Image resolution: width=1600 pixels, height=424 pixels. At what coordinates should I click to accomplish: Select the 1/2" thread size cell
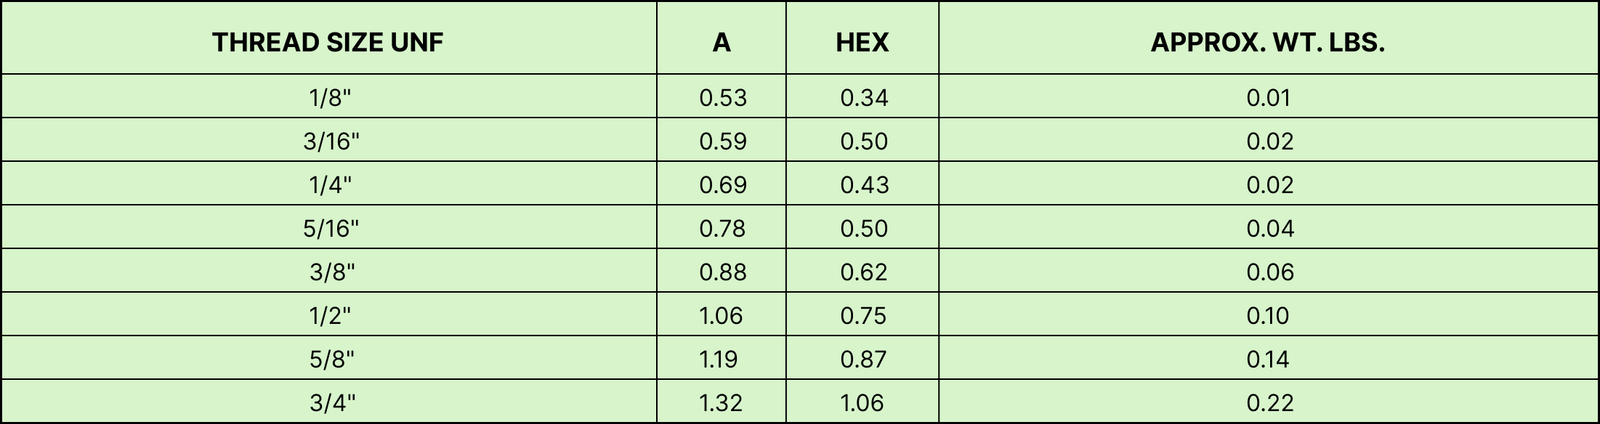point(330,316)
